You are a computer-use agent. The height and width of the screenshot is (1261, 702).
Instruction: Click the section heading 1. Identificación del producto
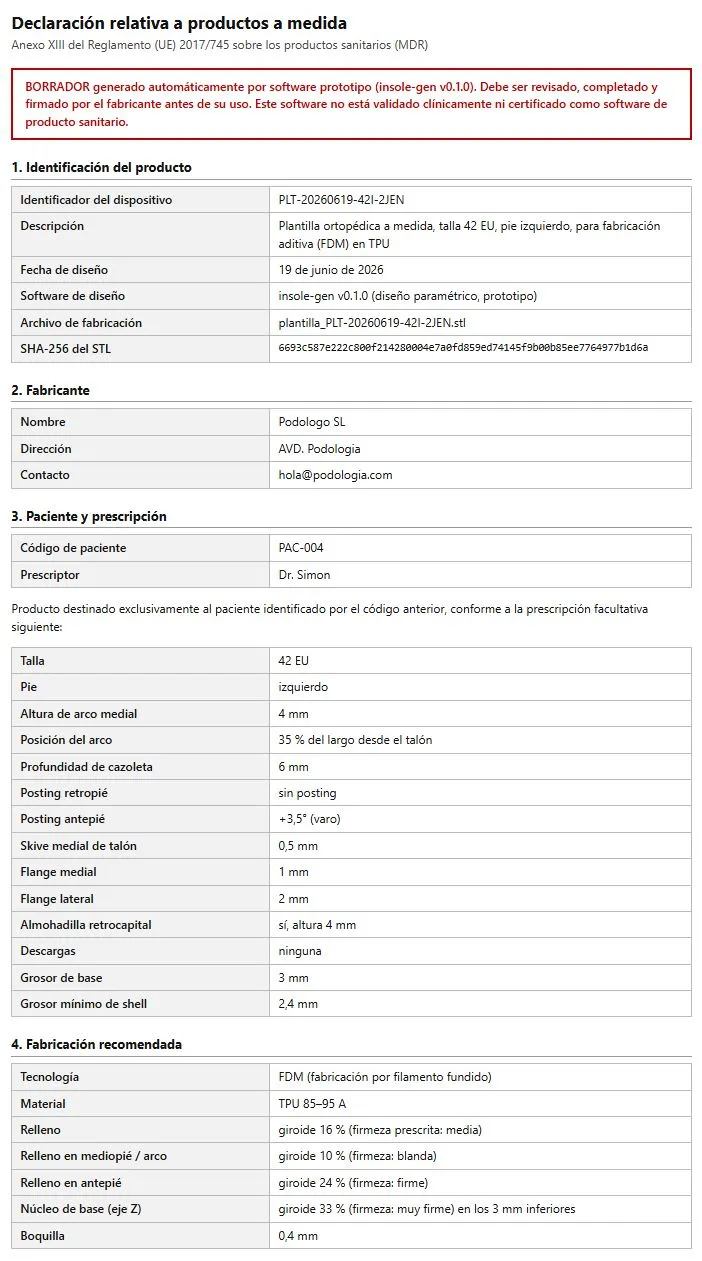pos(101,167)
